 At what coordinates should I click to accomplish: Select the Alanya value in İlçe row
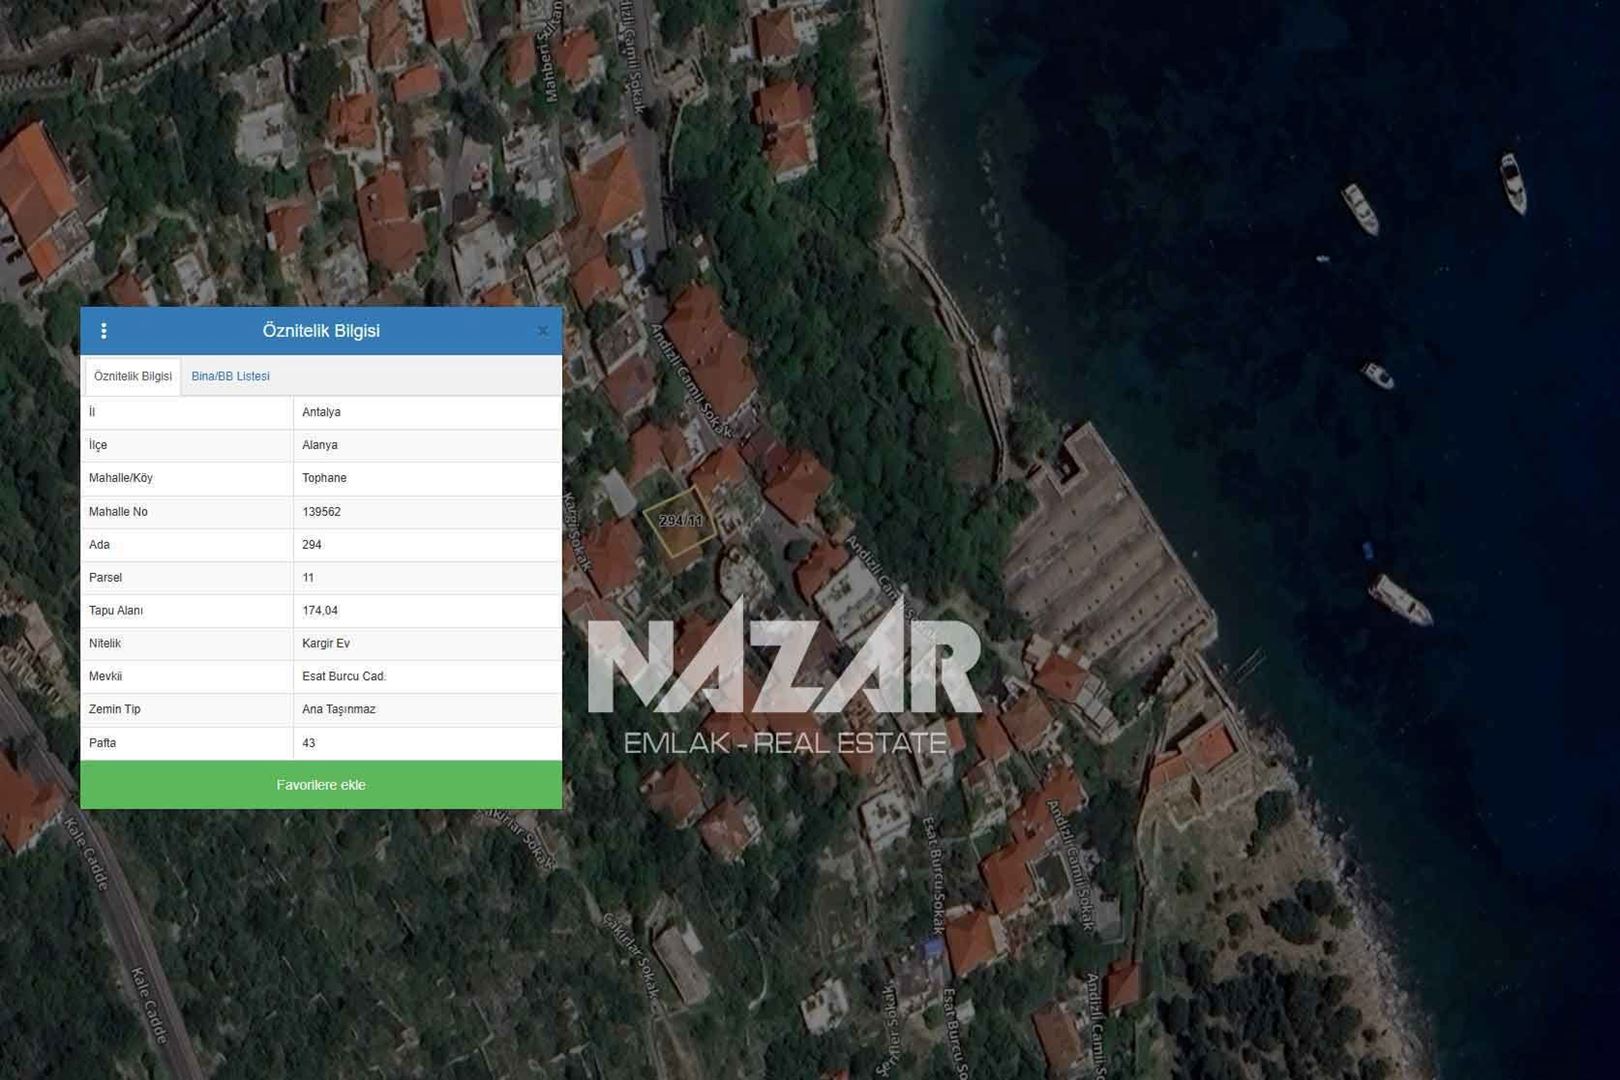(320, 445)
